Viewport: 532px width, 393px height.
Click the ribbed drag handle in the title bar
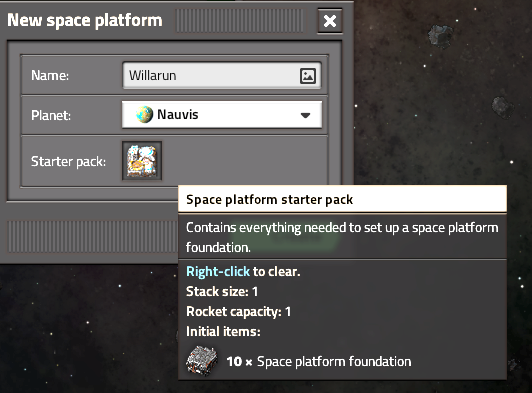(x=240, y=21)
